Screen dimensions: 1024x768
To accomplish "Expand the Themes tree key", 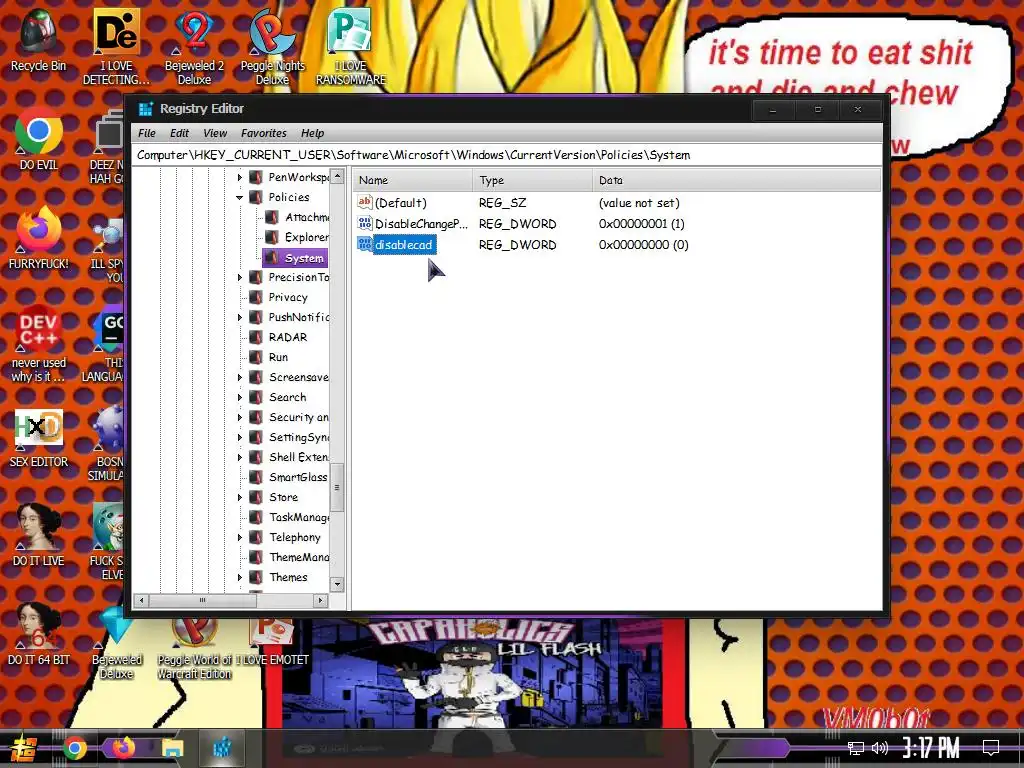I will (240, 577).
